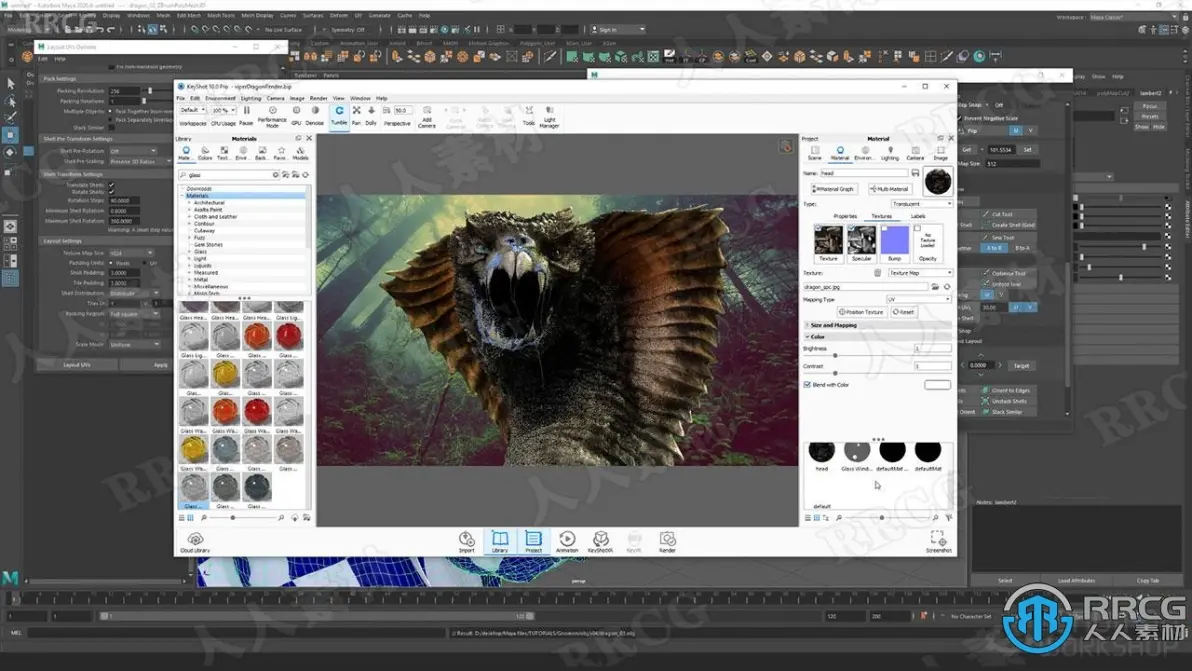Open the material Type dropdown
Image resolution: width=1192 pixels, height=671 pixels.
(x=921, y=204)
